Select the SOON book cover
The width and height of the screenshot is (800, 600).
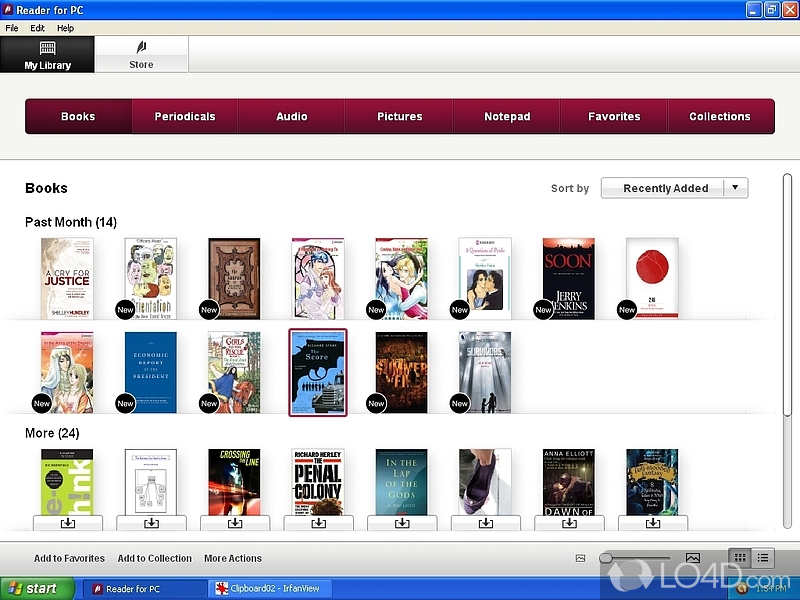tap(569, 278)
